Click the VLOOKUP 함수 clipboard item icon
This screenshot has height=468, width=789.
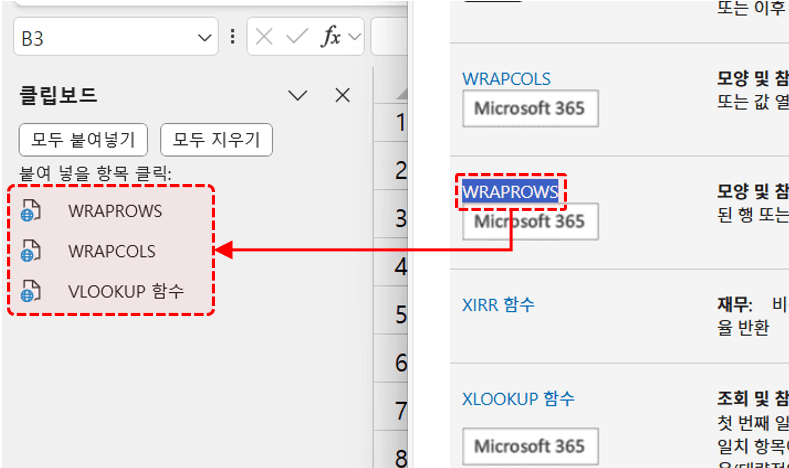32,291
